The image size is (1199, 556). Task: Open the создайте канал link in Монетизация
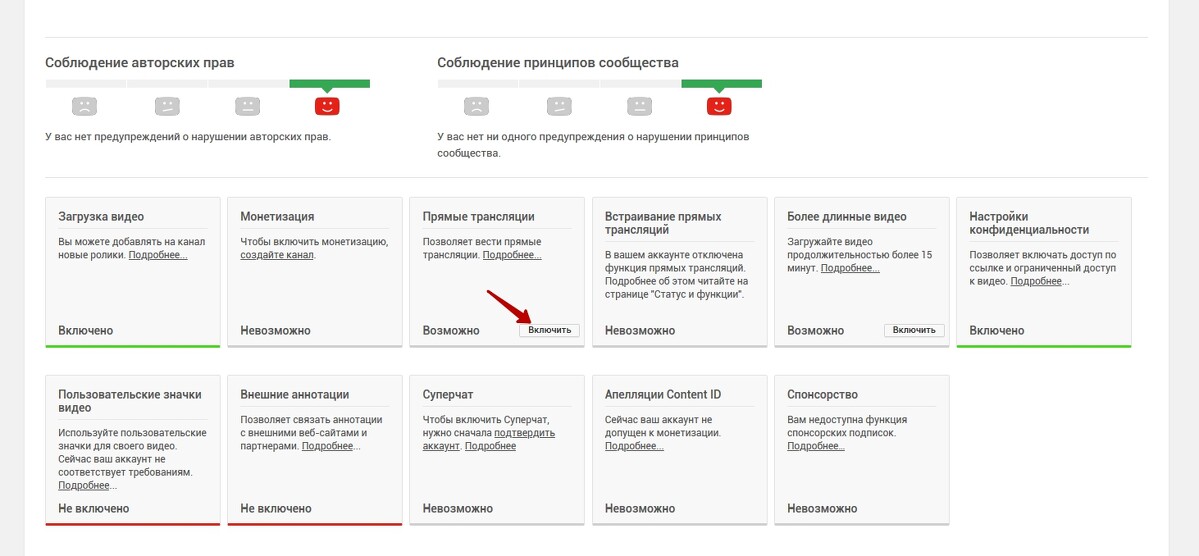coord(277,255)
